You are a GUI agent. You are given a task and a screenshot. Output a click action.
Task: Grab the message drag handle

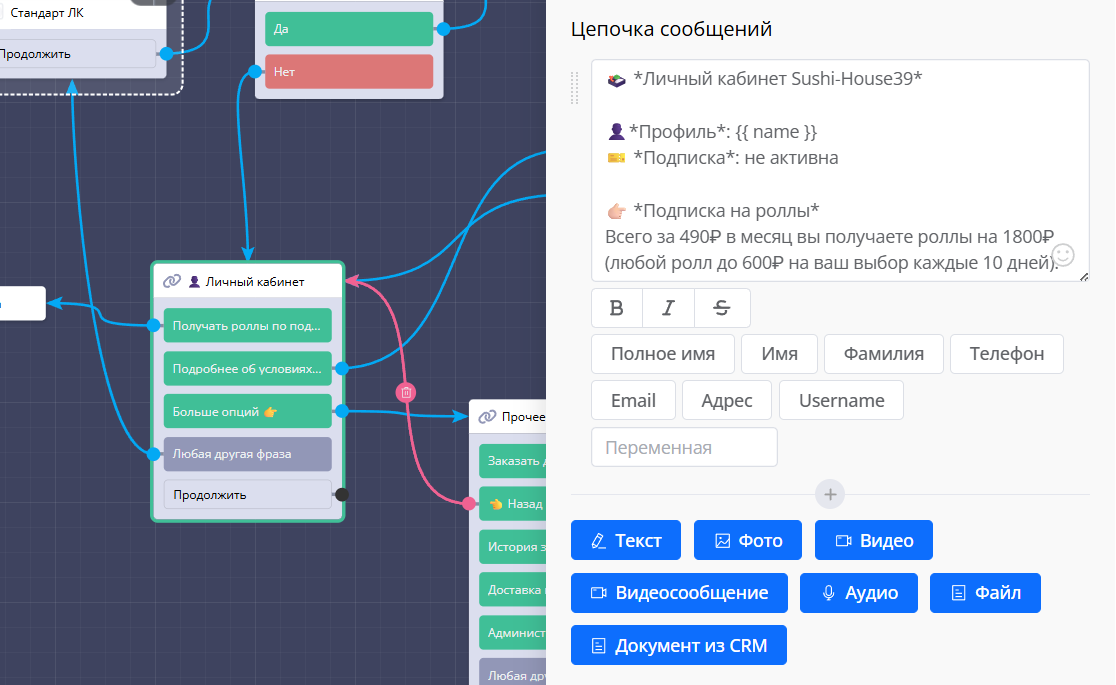click(x=575, y=88)
